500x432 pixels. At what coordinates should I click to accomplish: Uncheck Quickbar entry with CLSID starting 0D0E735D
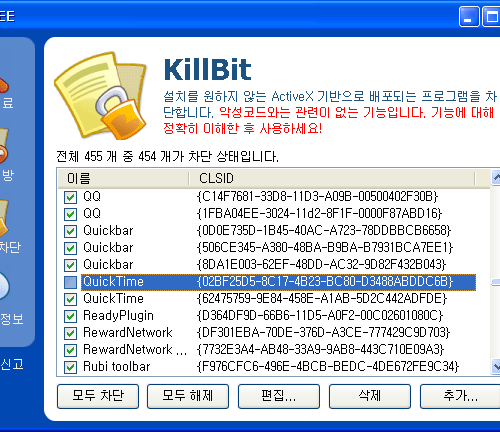tap(70, 231)
